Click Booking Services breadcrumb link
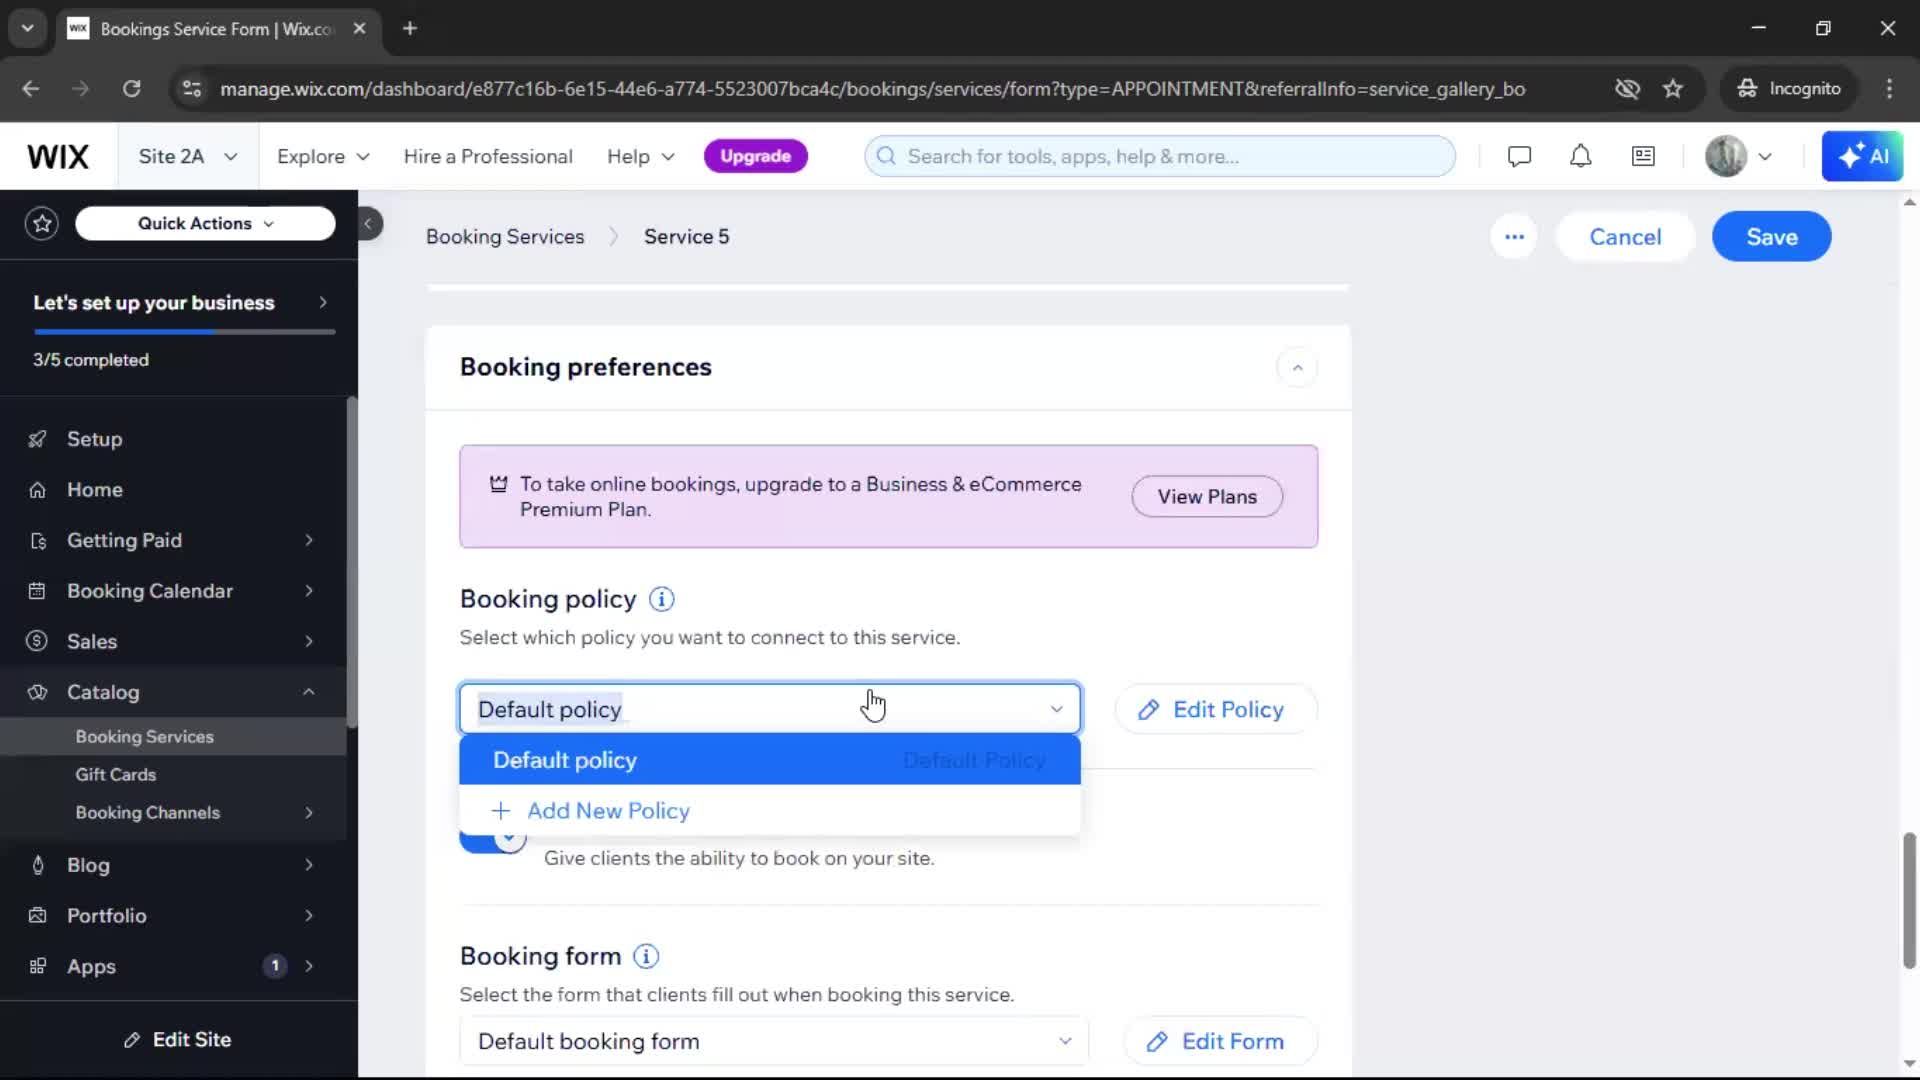The height and width of the screenshot is (1080, 1920). 505,237
